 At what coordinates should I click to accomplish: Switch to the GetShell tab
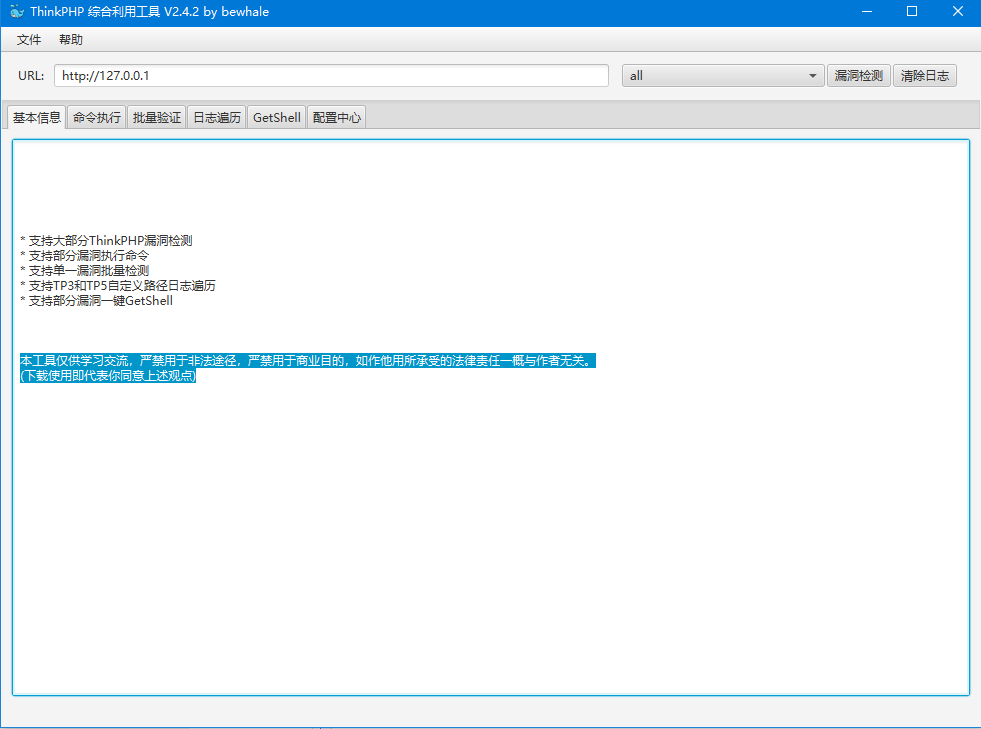click(277, 118)
